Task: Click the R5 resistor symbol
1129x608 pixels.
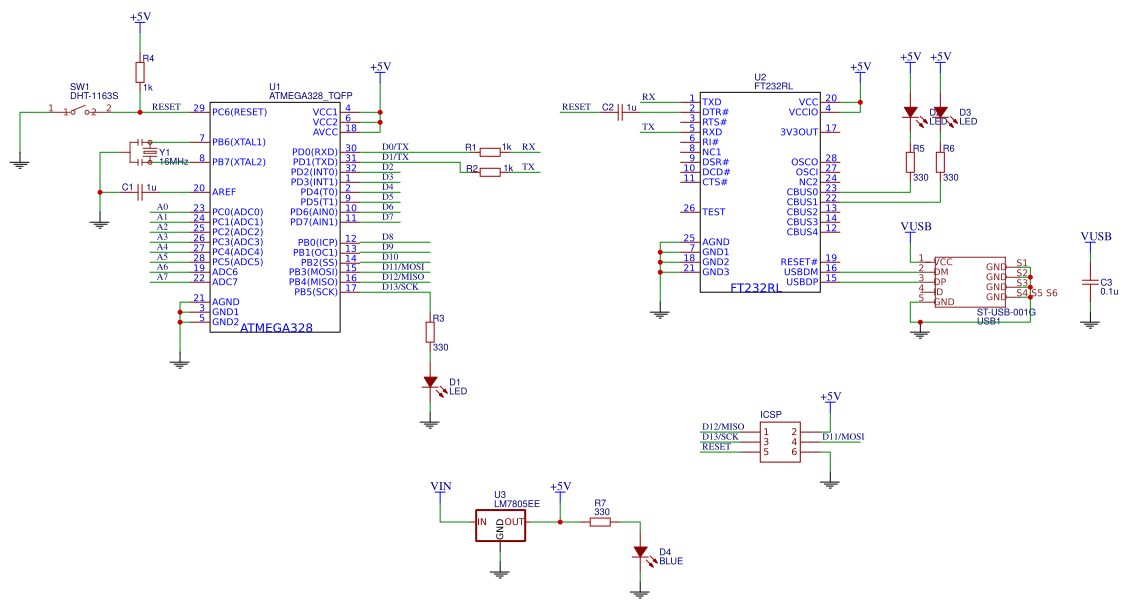Action: pyautogui.click(x=910, y=162)
